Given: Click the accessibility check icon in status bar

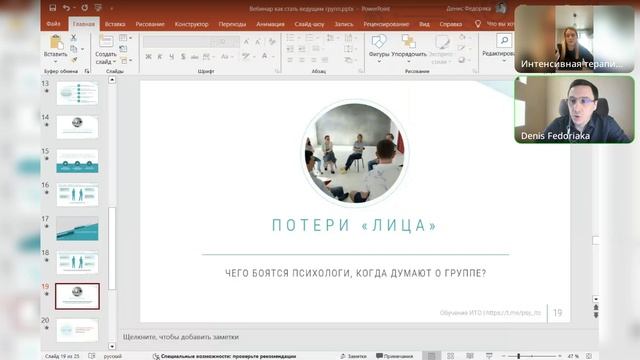Looking at the screenshot, I should (156, 356).
